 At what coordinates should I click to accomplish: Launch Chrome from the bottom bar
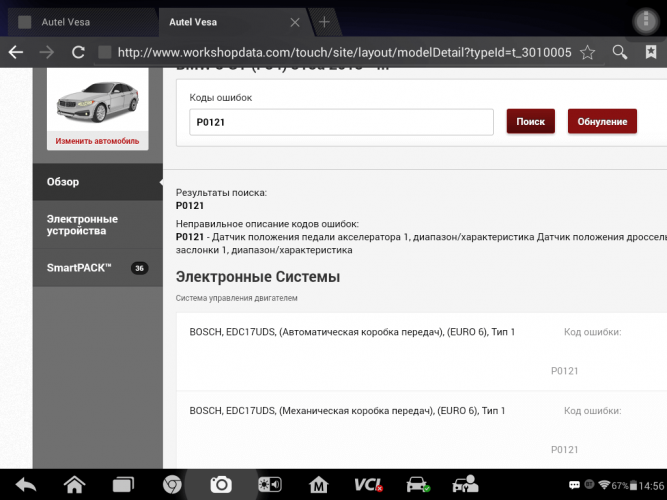[x=172, y=484]
